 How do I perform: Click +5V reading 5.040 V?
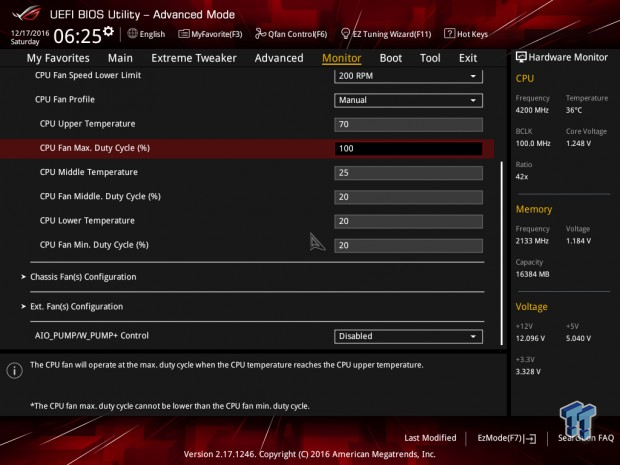tap(578, 338)
